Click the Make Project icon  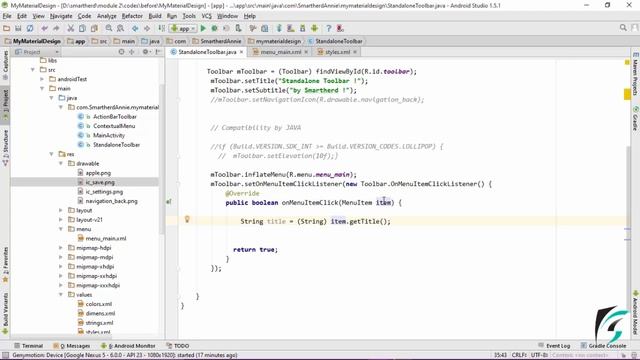[x=162, y=28]
